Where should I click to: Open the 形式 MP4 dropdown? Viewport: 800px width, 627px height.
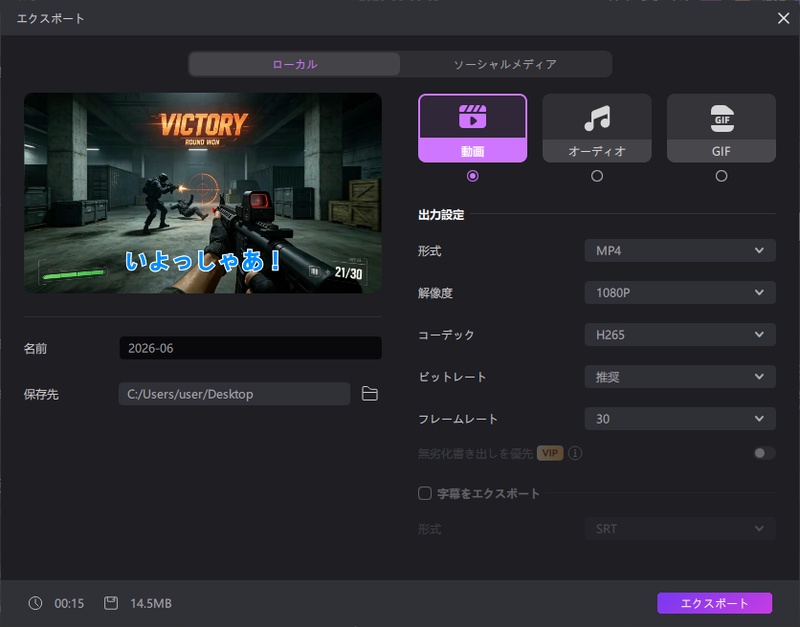coord(680,250)
